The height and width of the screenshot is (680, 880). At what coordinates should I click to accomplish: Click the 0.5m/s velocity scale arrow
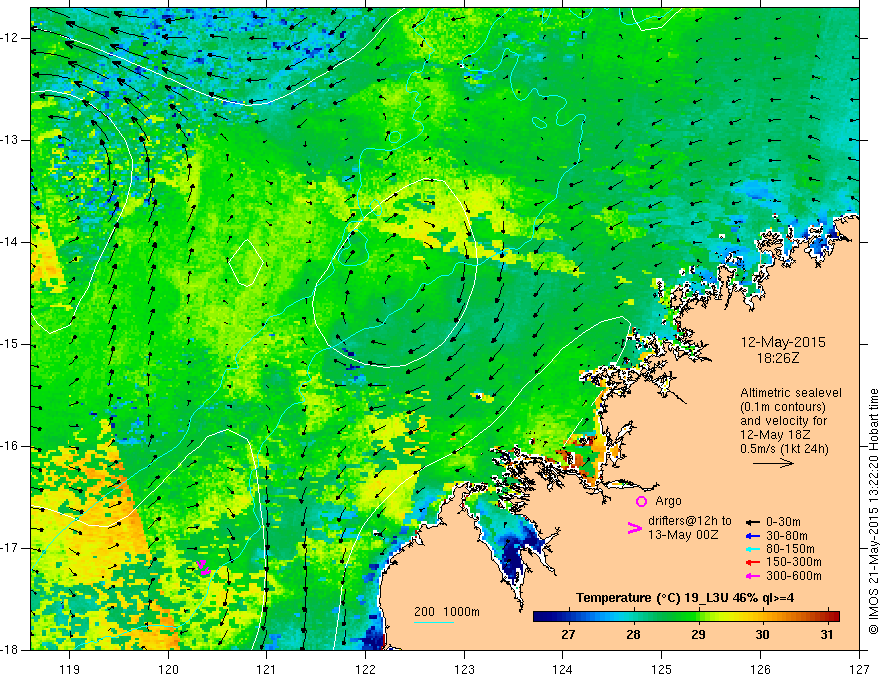coord(773,463)
